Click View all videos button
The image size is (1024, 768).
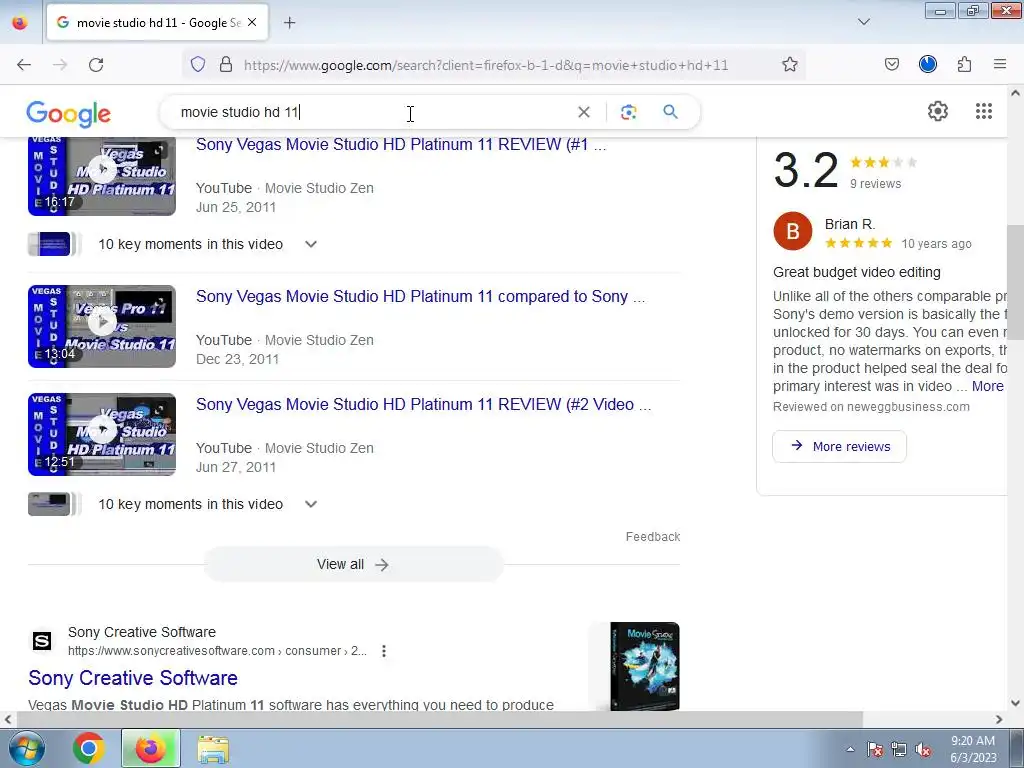[353, 564]
